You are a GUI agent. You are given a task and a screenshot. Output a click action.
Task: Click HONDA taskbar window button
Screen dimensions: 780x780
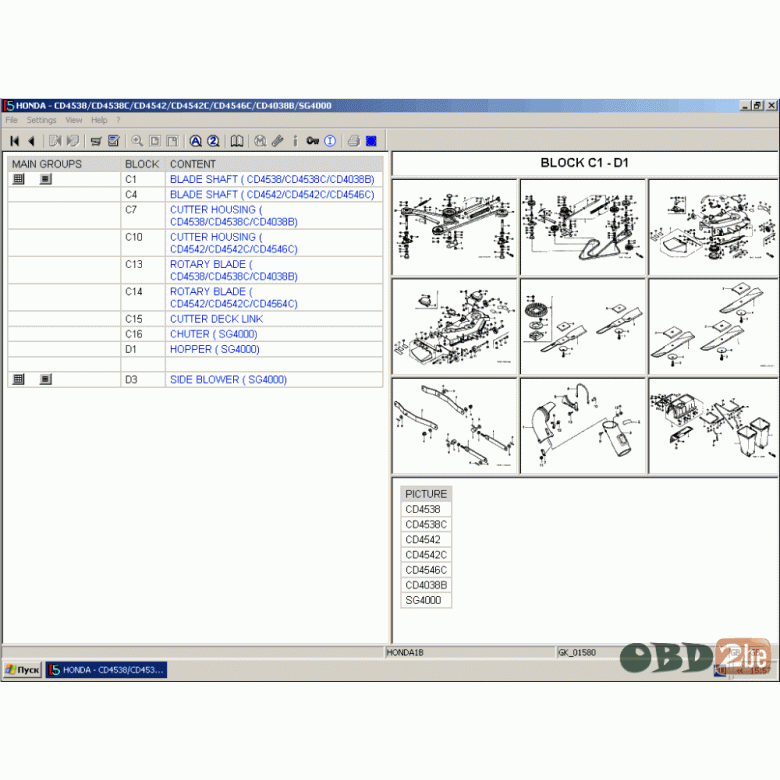(106, 670)
